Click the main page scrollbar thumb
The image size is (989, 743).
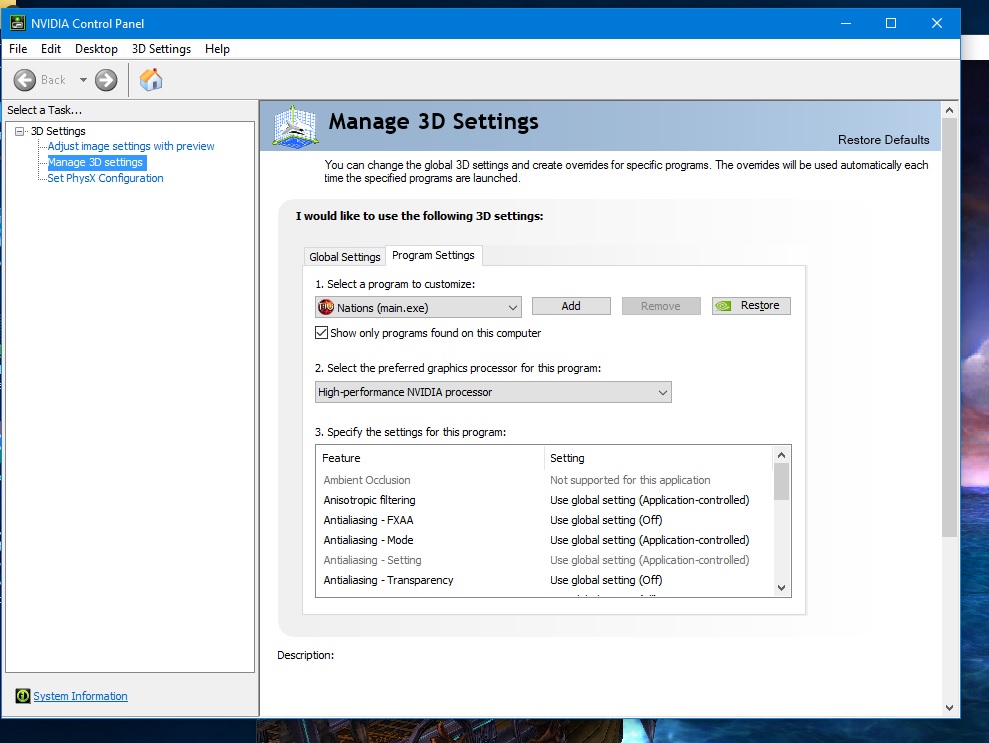point(949,328)
